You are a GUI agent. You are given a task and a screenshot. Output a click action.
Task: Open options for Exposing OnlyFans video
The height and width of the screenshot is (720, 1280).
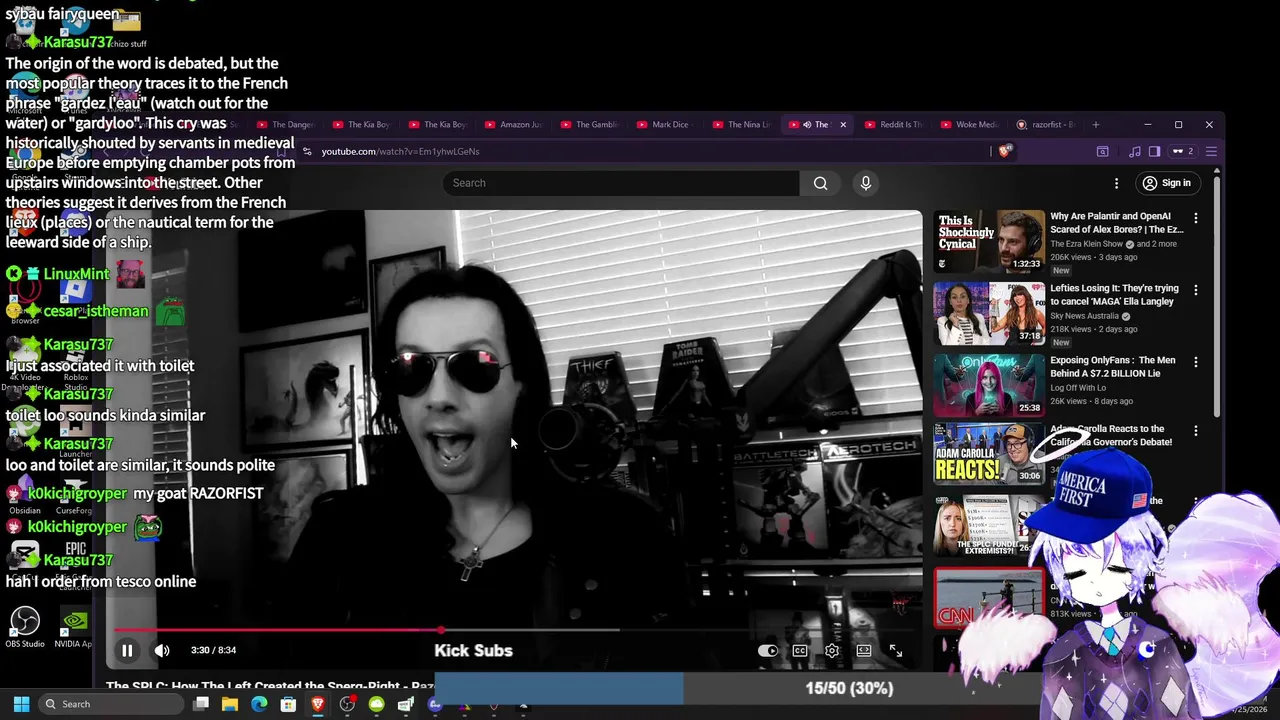(1195, 362)
